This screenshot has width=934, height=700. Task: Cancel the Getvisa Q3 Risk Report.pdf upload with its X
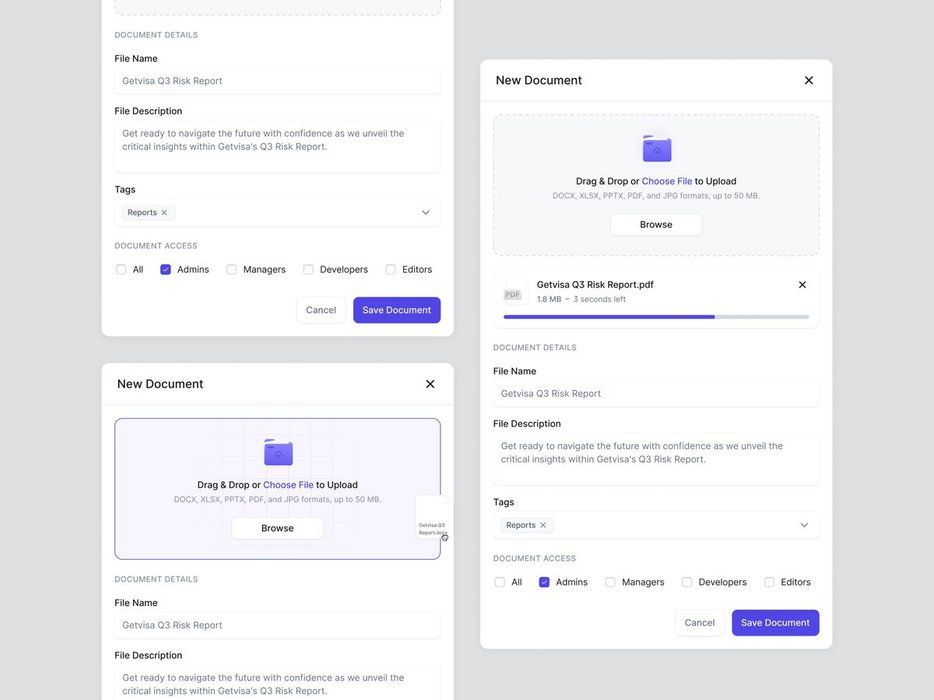[802, 285]
